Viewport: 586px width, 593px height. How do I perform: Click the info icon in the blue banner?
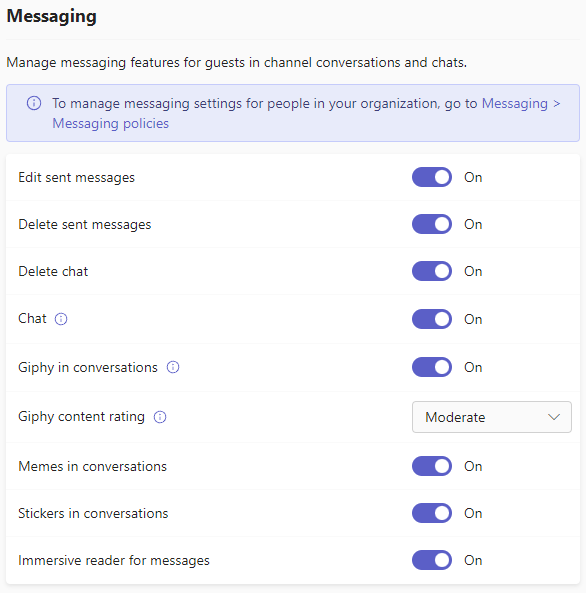click(34, 103)
